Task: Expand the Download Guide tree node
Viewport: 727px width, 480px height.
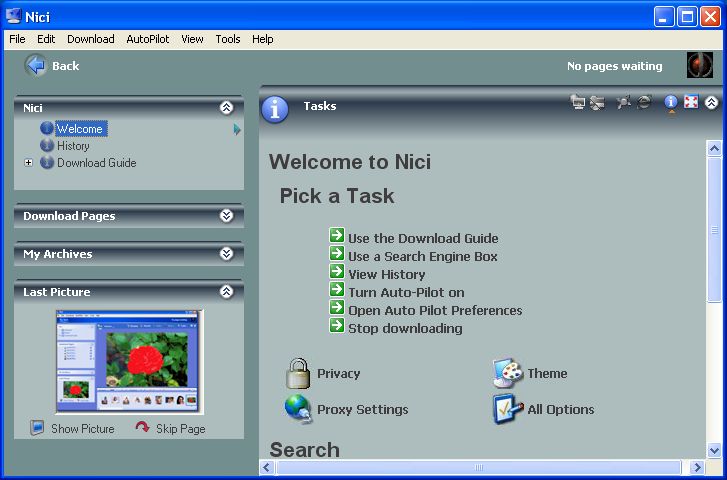Action: coord(29,162)
